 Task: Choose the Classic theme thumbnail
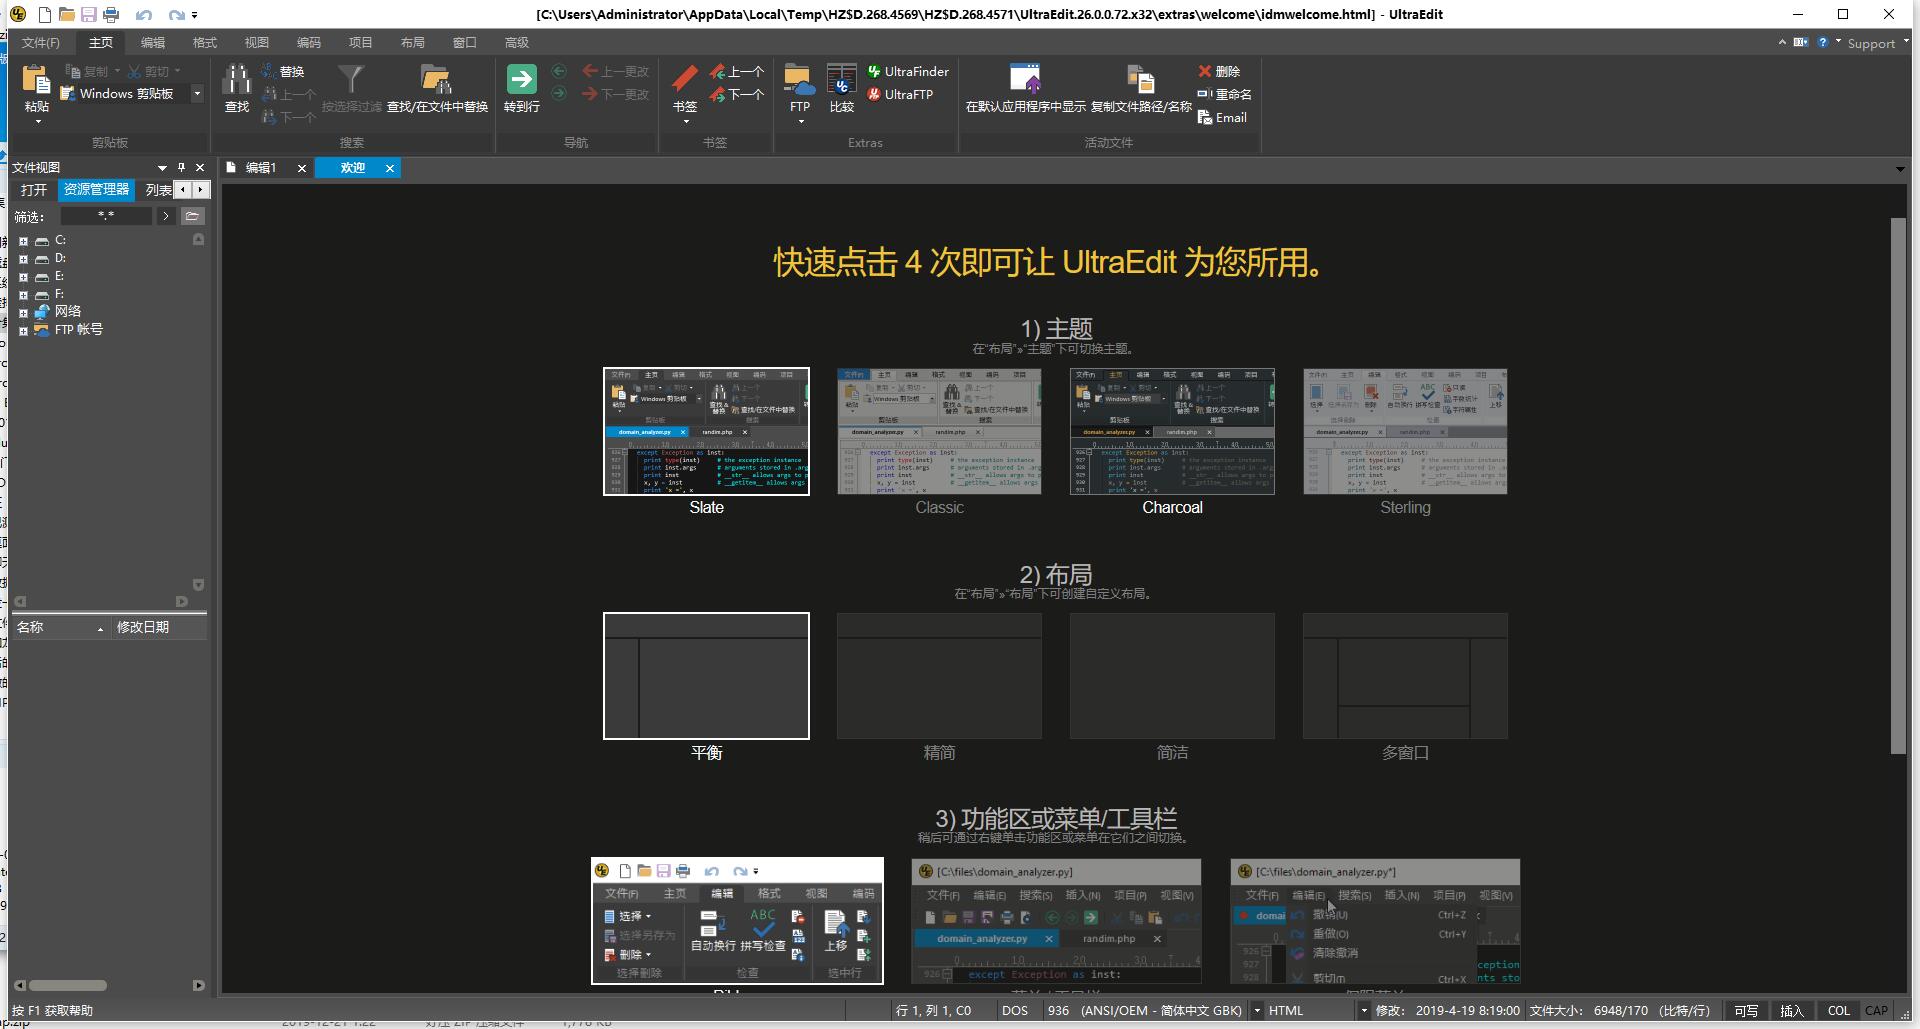click(939, 431)
